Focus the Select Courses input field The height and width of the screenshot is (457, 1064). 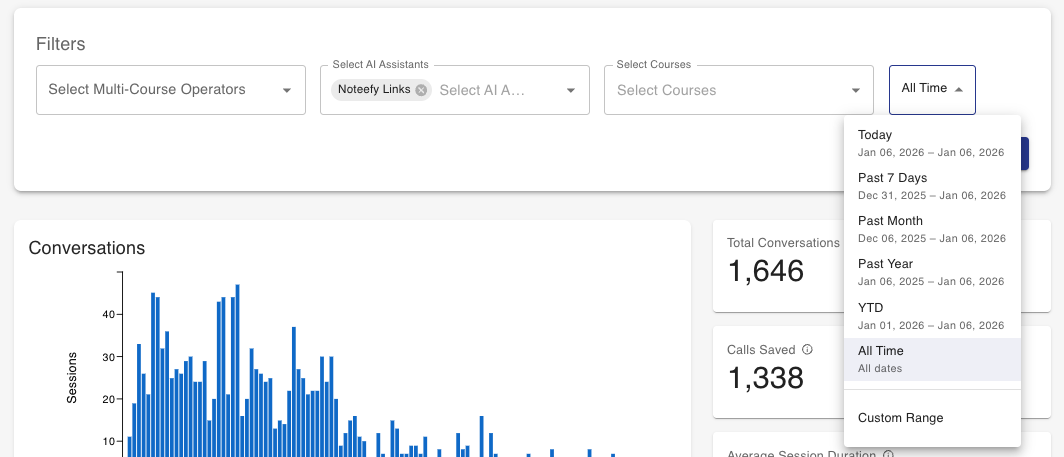(725, 90)
